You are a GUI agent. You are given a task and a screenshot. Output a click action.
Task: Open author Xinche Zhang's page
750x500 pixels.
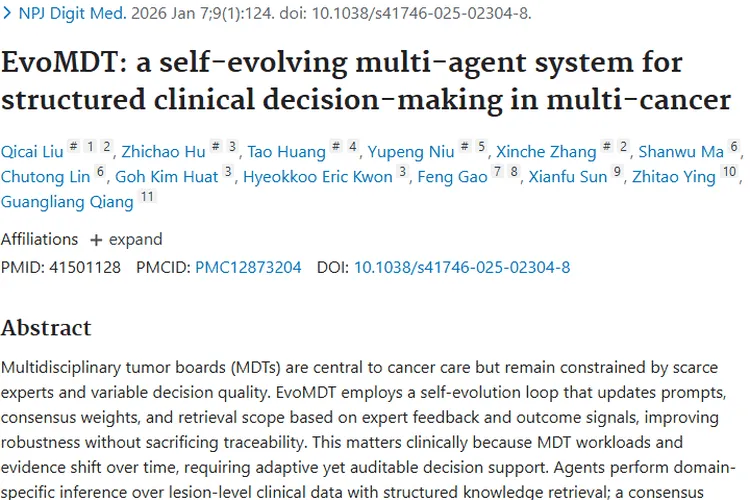click(546, 152)
